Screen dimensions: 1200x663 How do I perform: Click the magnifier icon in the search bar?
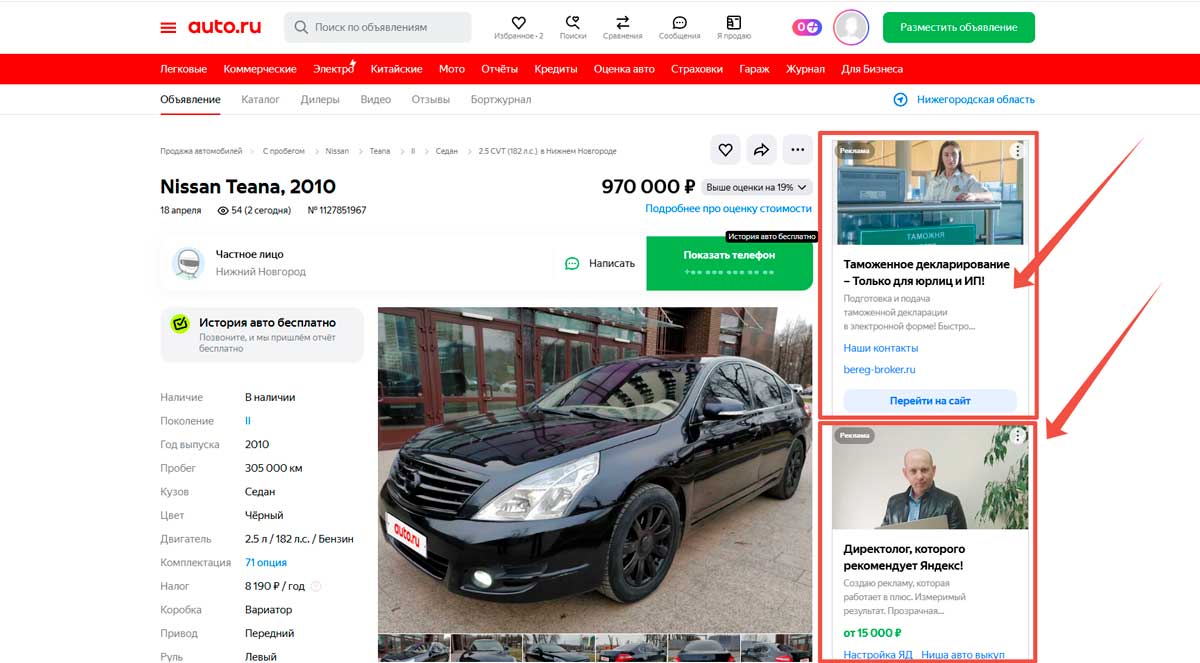301,28
